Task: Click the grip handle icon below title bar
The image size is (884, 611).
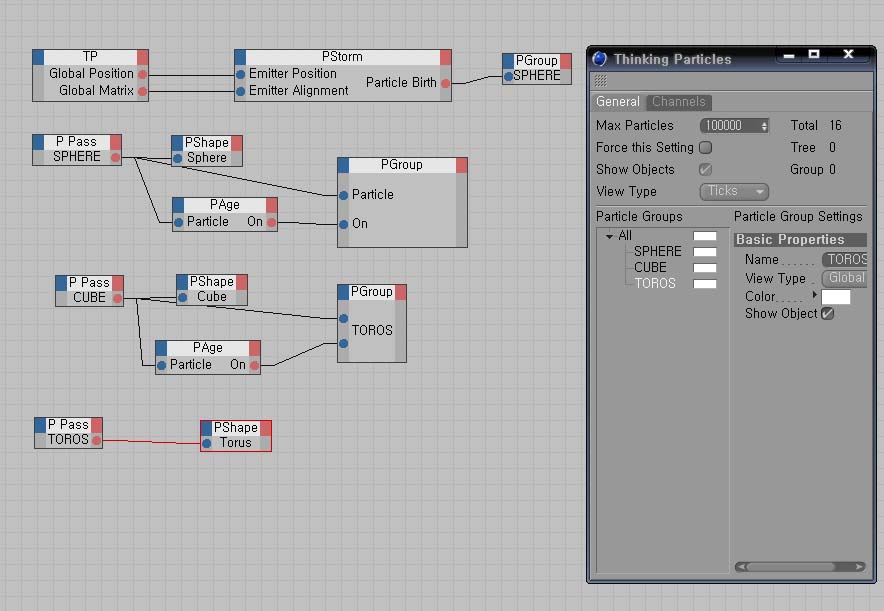Action: (x=600, y=81)
